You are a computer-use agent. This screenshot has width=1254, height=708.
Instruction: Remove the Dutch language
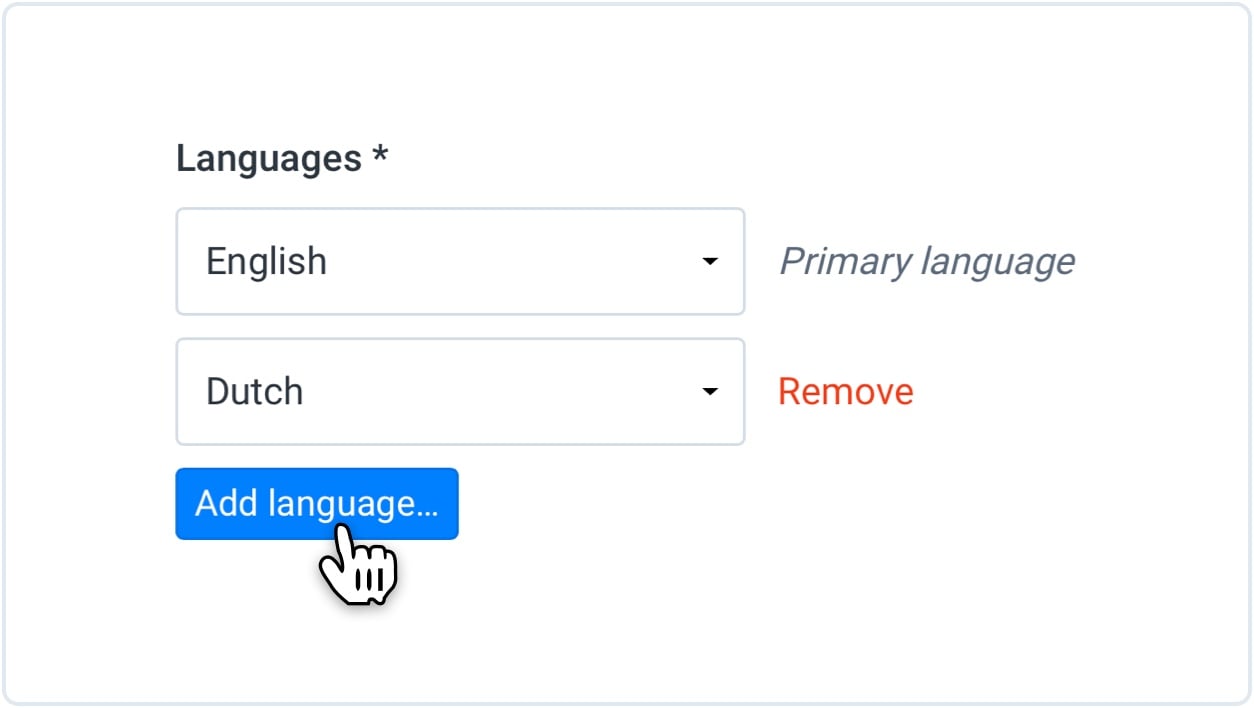coord(845,391)
